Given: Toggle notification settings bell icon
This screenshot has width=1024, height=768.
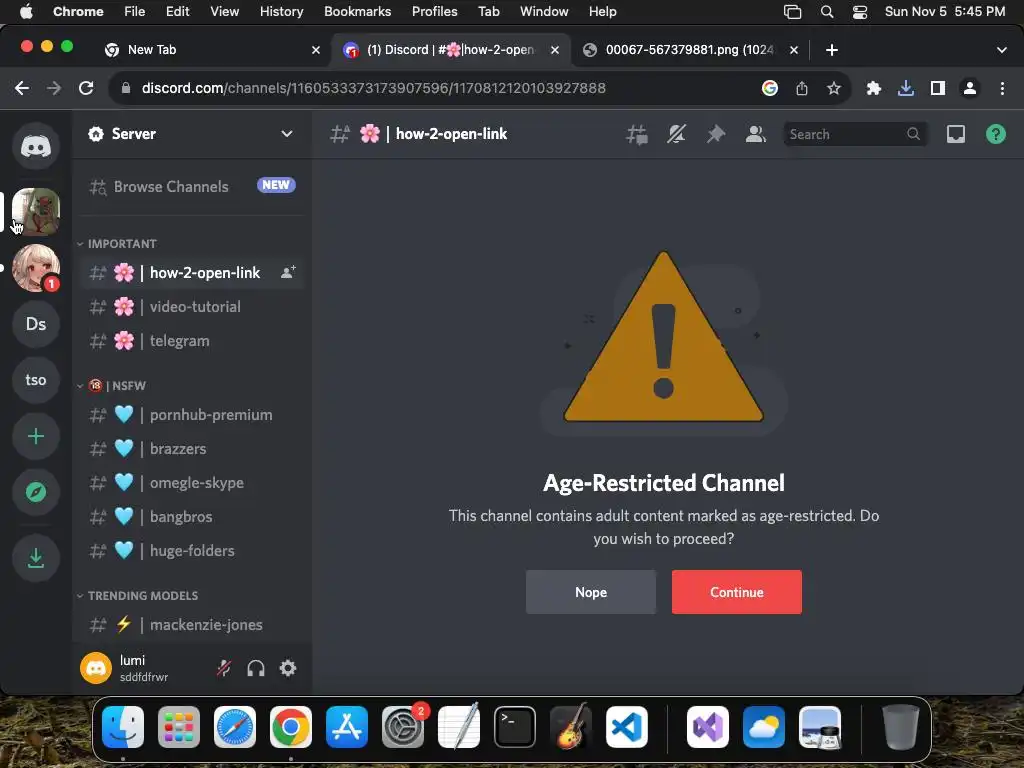Looking at the screenshot, I should coord(677,135).
